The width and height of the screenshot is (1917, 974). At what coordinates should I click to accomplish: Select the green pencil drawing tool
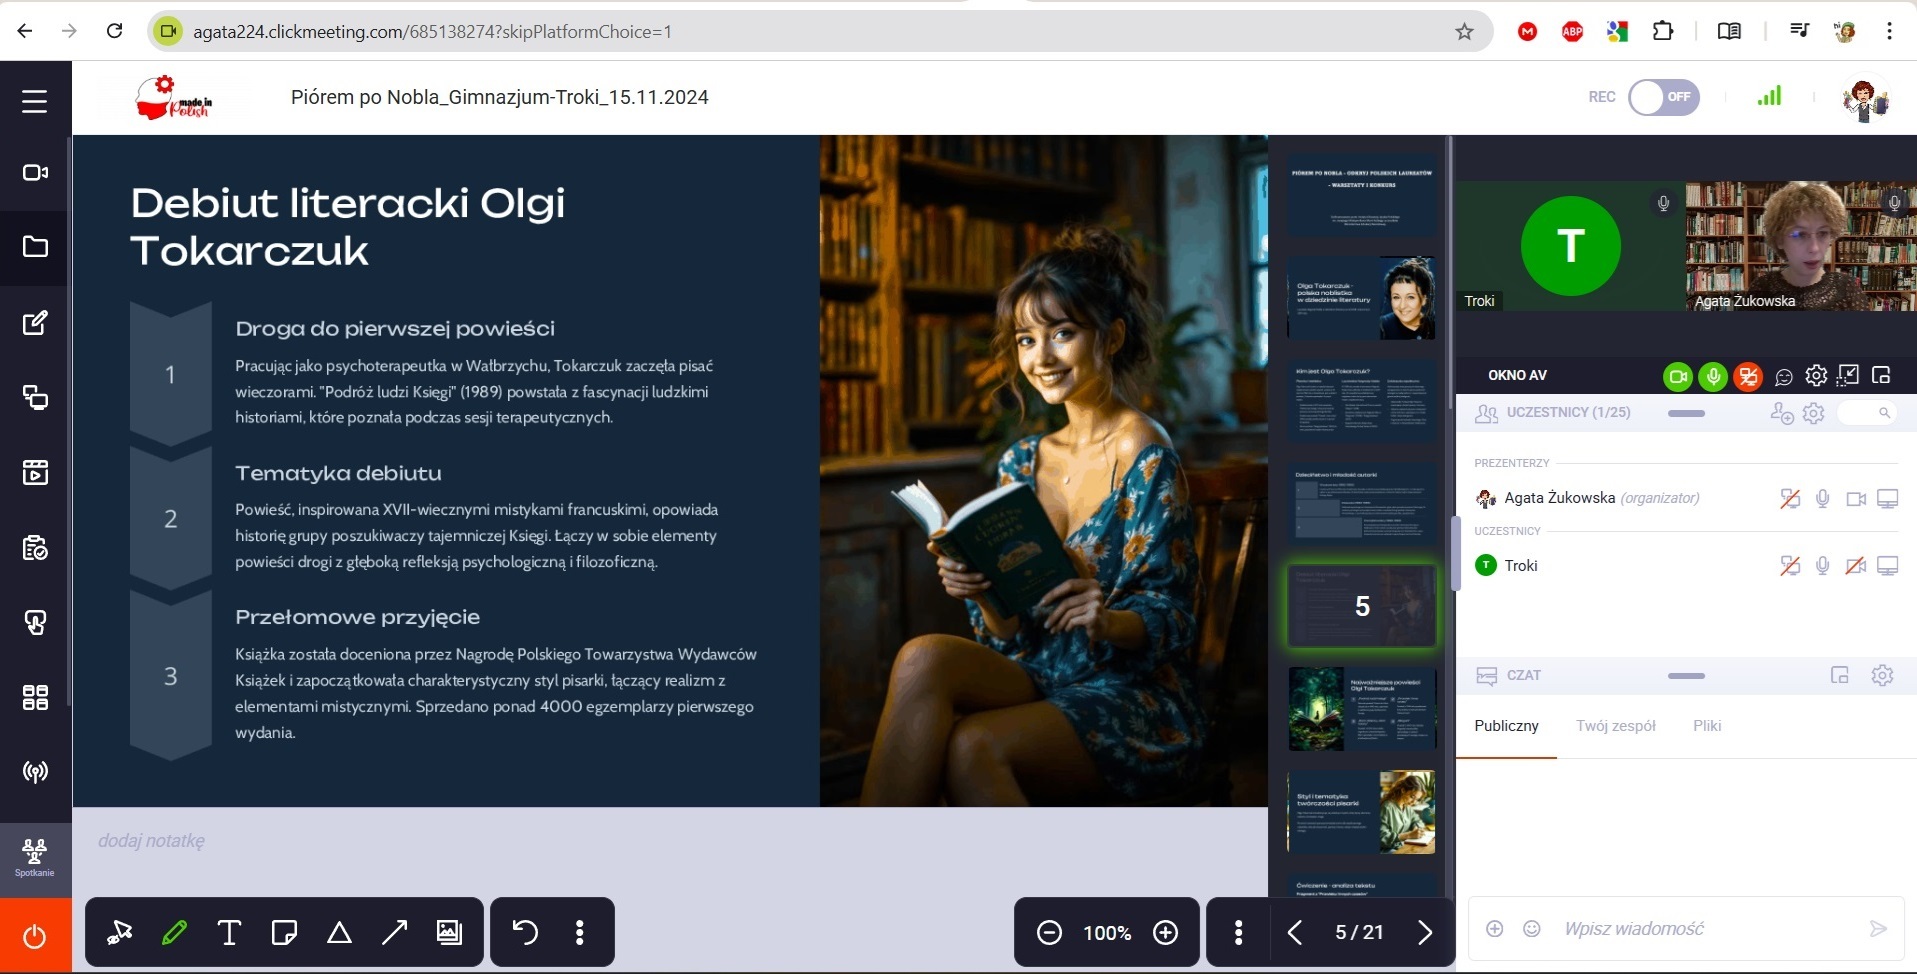(174, 933)
